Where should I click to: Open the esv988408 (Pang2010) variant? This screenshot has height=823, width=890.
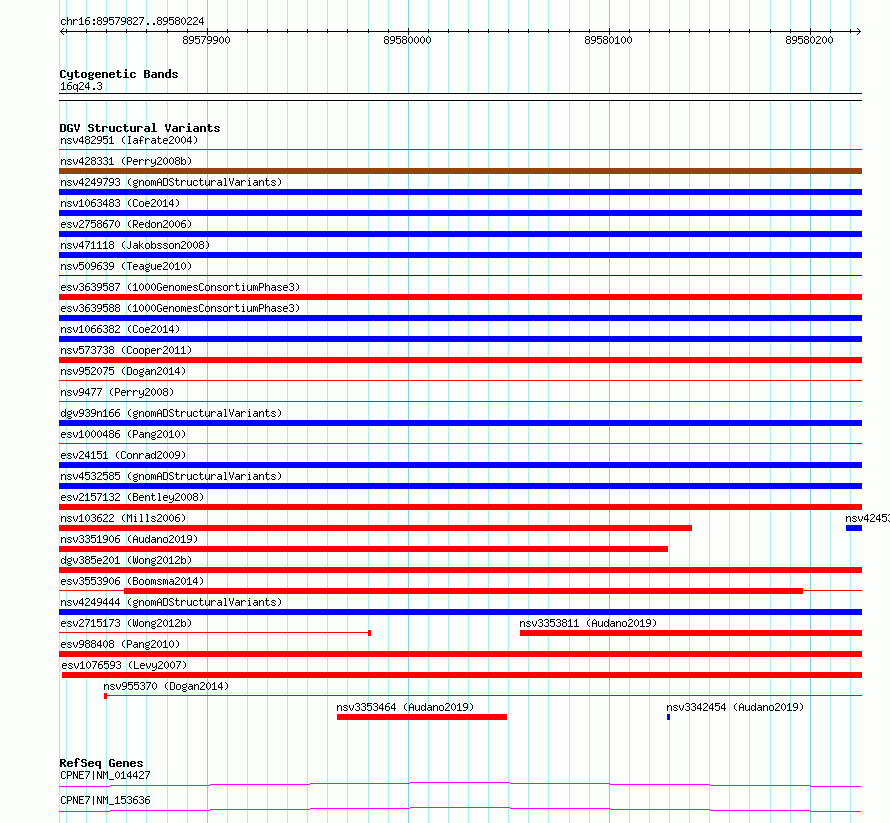click(x=120, y=644)
